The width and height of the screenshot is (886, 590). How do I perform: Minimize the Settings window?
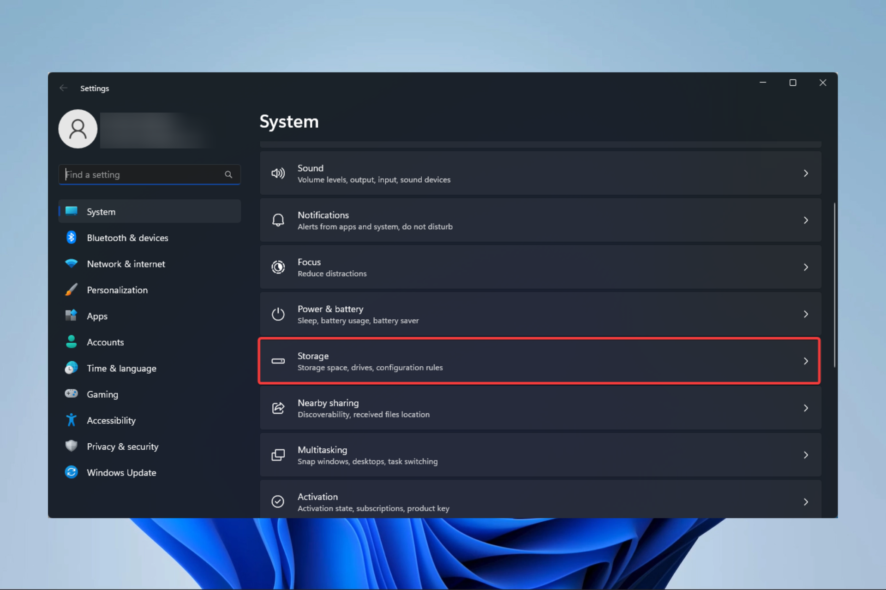tap(763, 83)
